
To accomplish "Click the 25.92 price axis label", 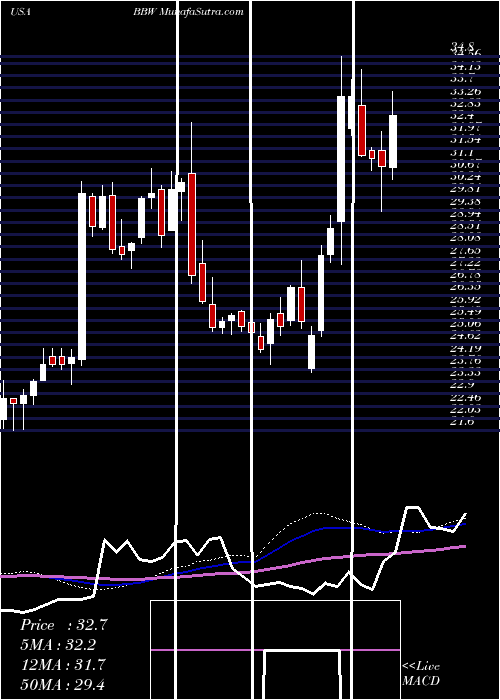I will 466,299.
